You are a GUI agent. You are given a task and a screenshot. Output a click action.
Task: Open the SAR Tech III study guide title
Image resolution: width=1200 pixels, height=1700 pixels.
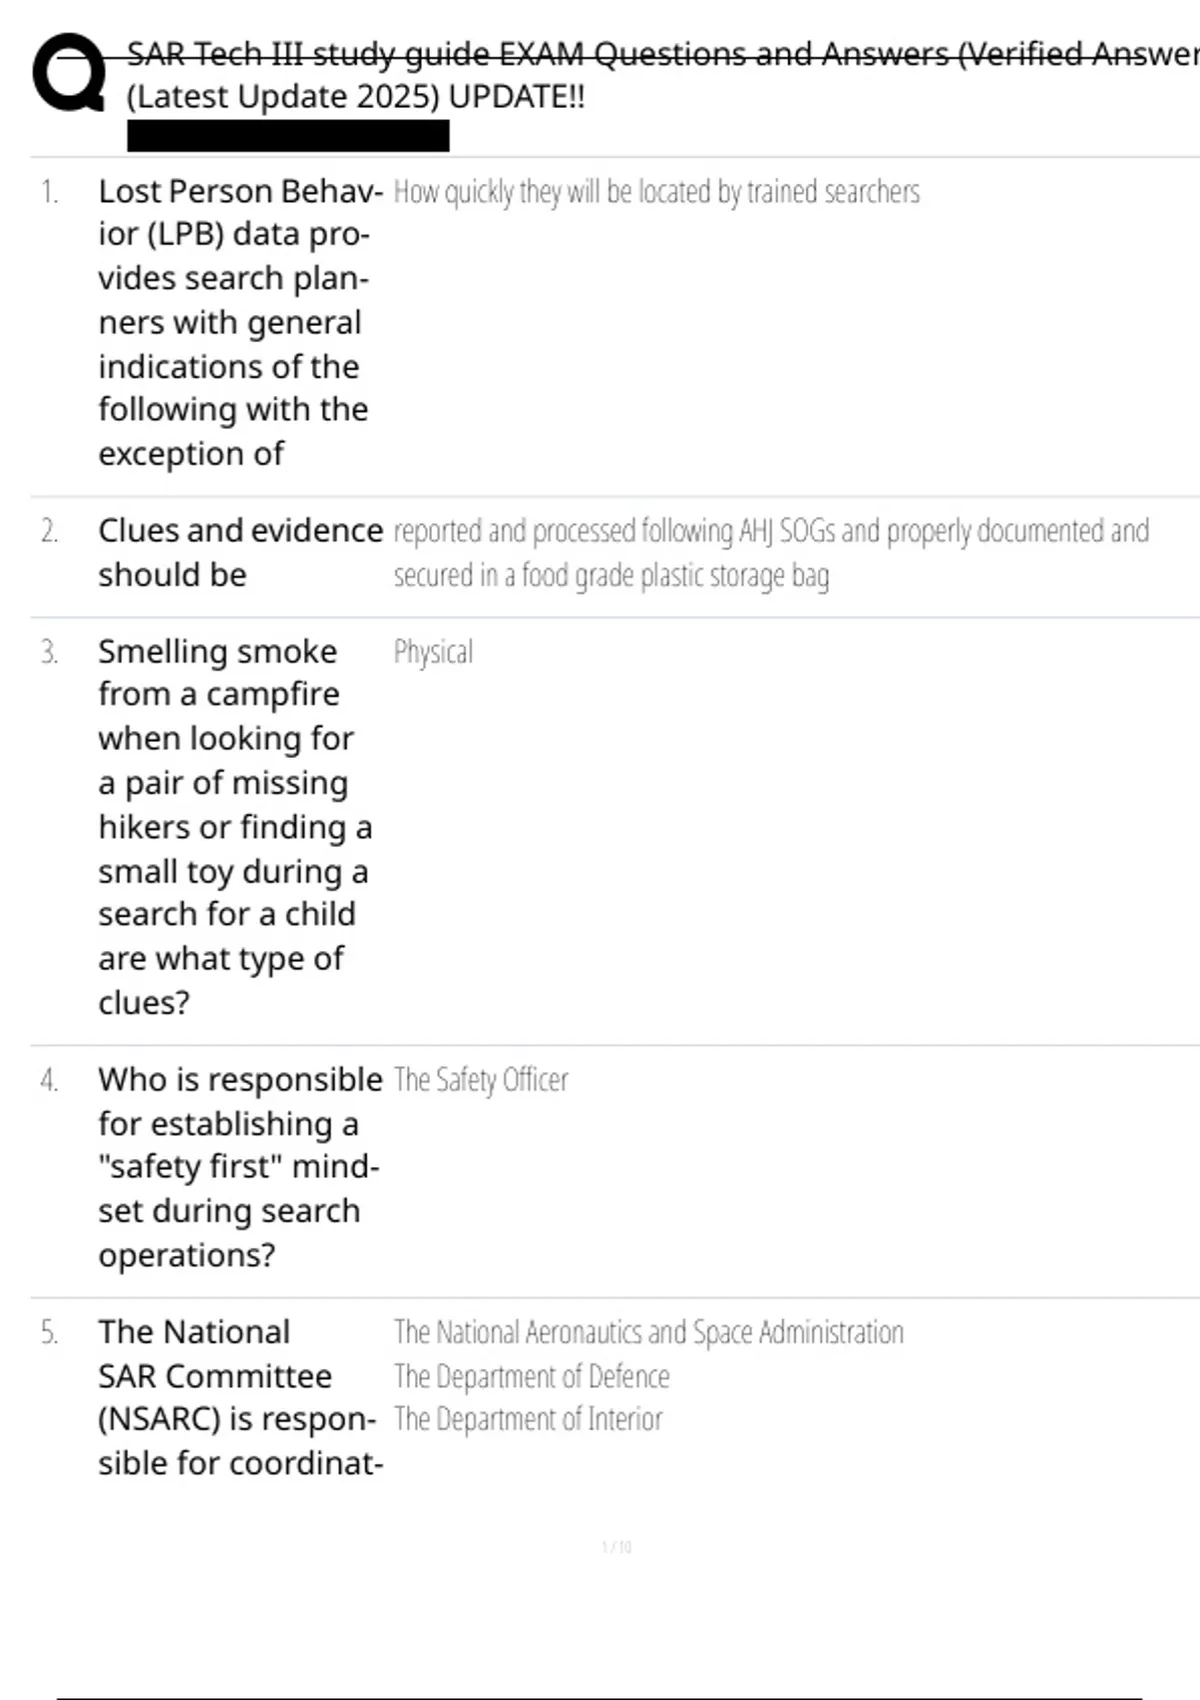[660, 53]
